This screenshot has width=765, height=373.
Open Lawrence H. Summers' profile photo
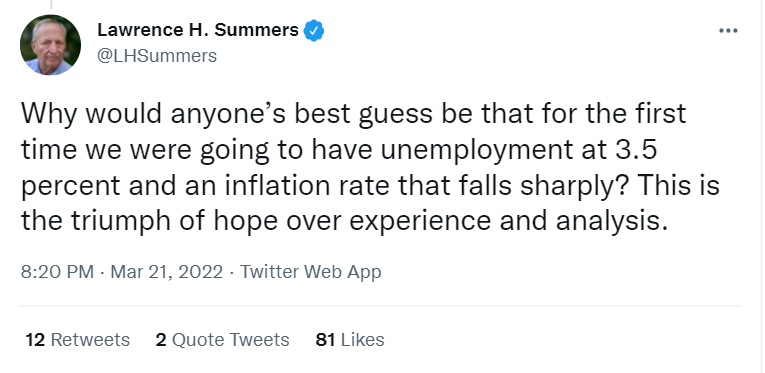(x=50, y=45)
